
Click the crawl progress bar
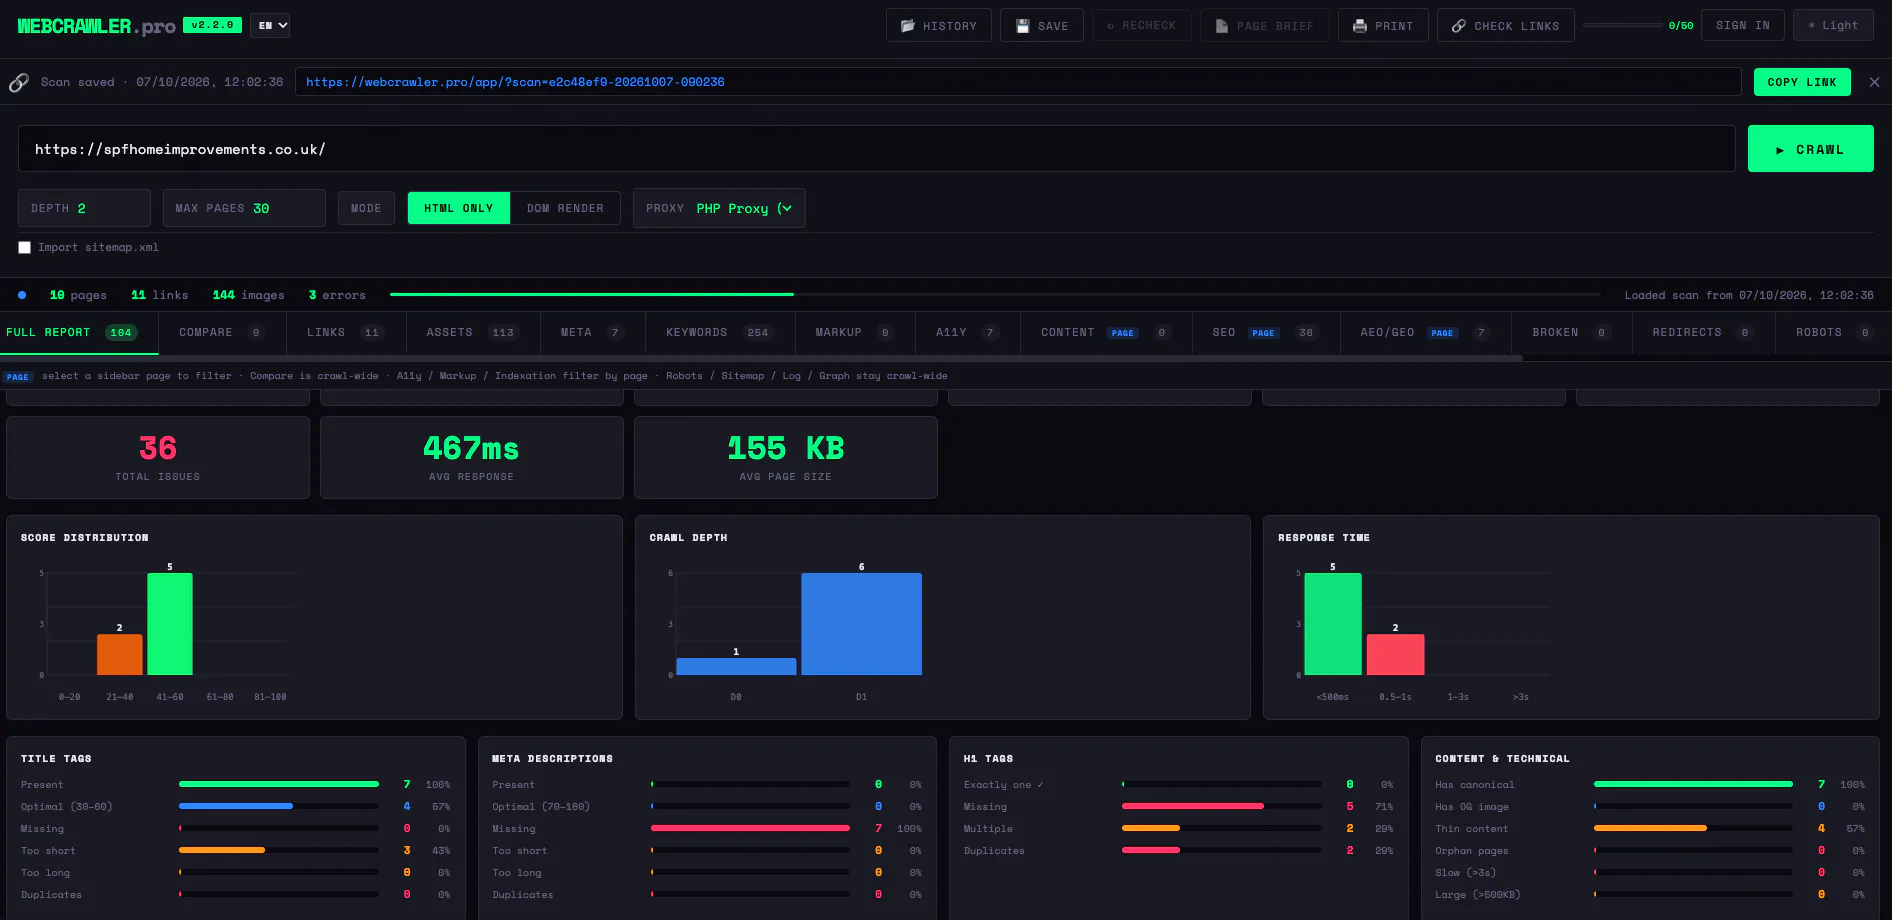pyautogui.click(x=995, y=295)
